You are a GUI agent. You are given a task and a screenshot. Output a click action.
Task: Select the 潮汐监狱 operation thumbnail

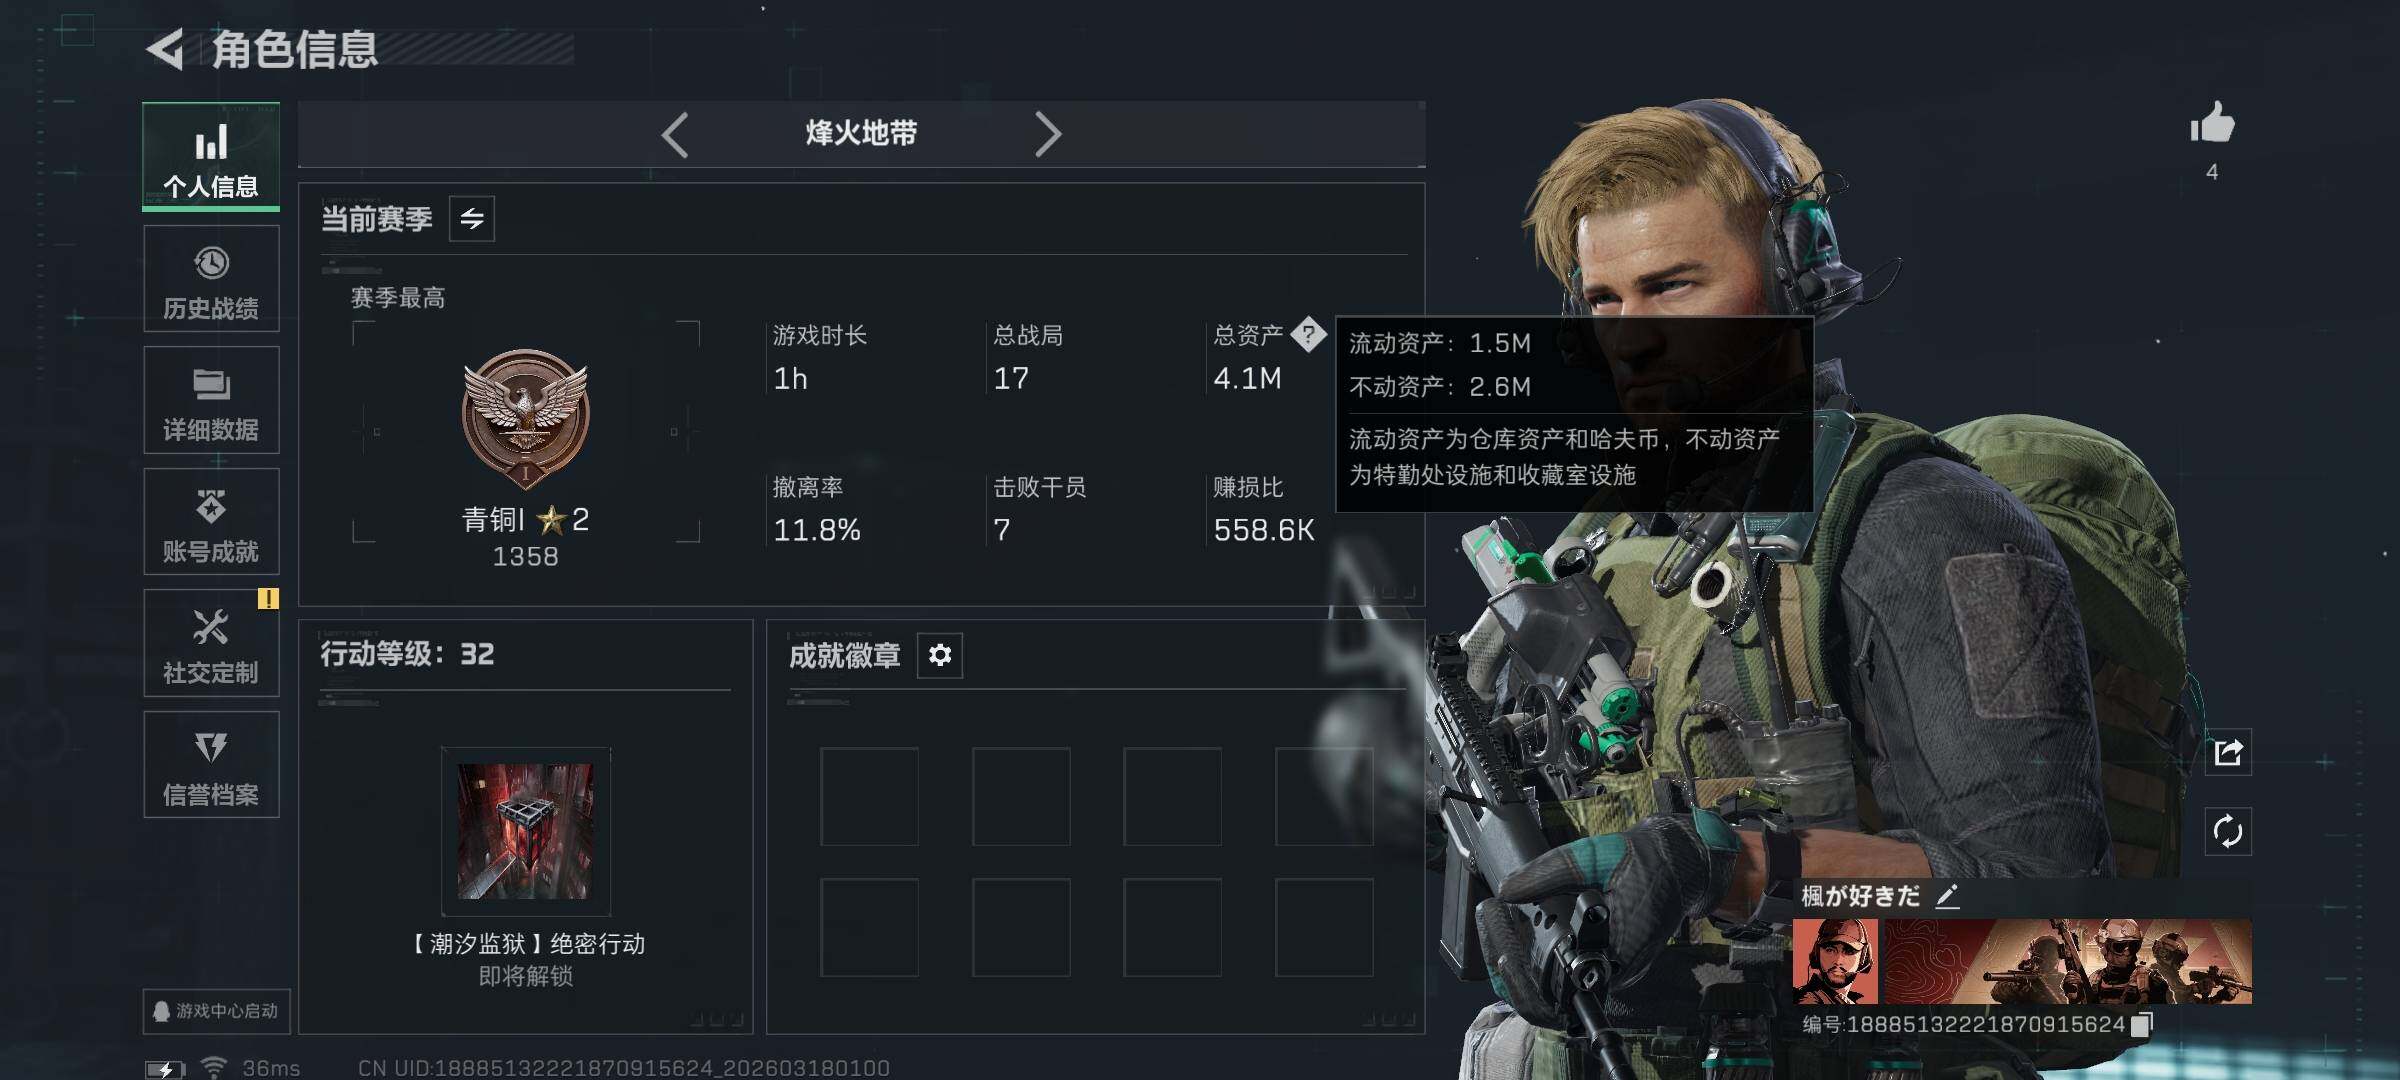click(x=525, y=832)
